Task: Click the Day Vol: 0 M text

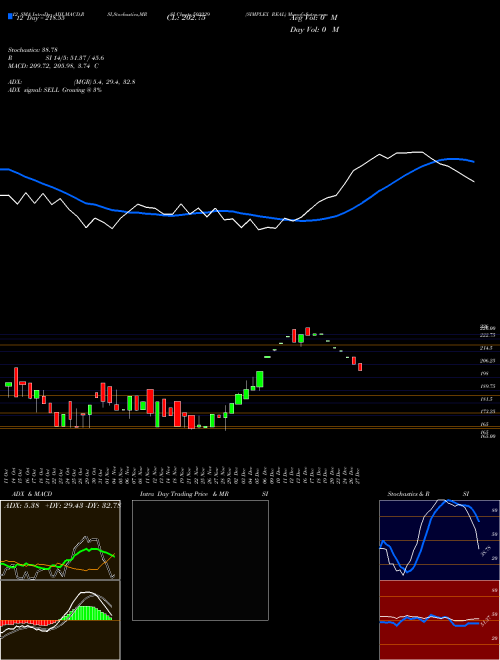Action: [314, 29]
